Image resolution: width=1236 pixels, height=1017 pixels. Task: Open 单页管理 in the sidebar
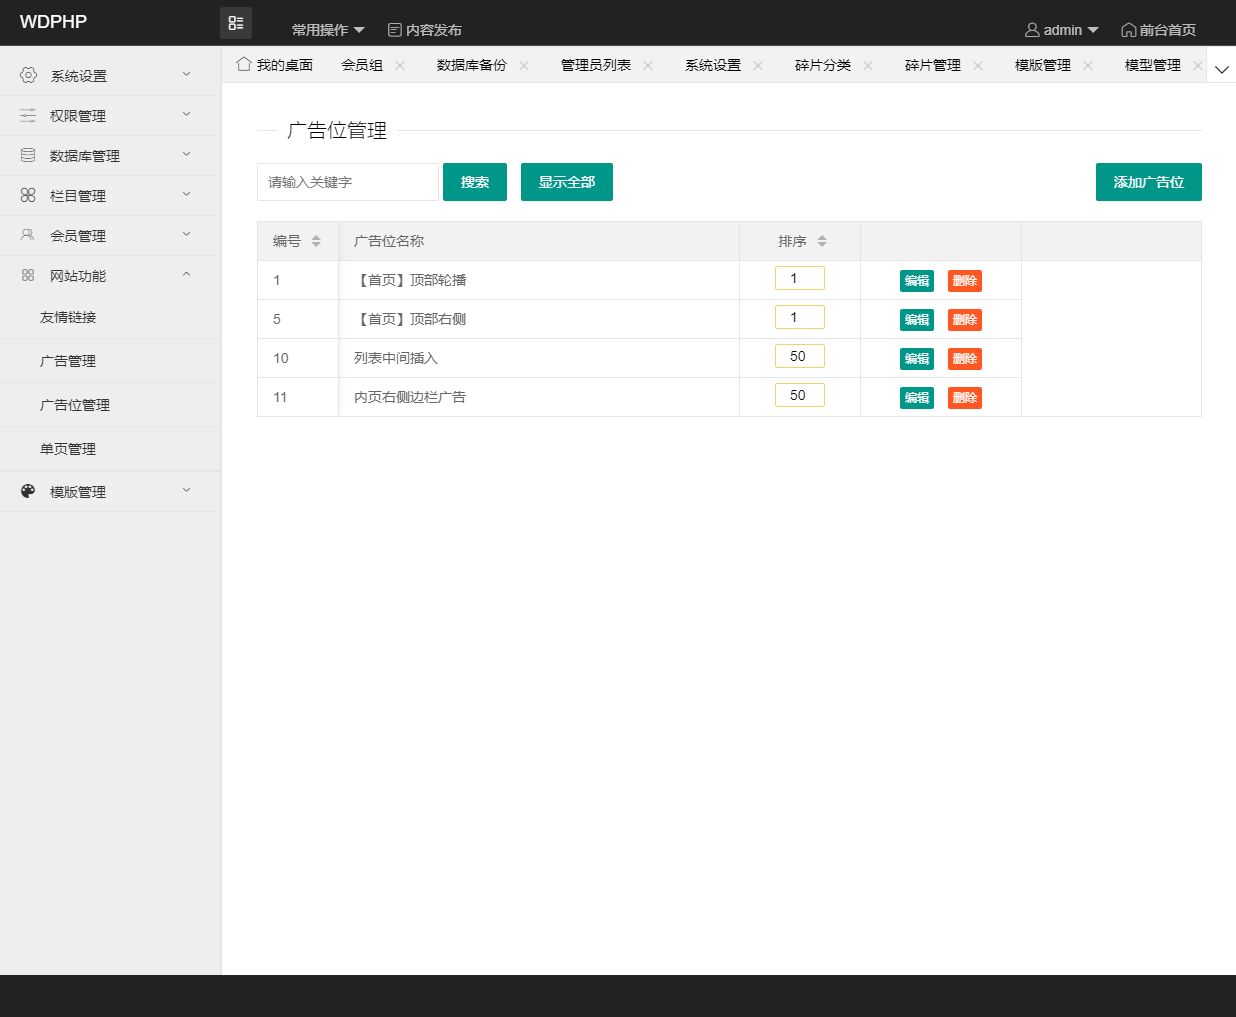tap(110, 449)
